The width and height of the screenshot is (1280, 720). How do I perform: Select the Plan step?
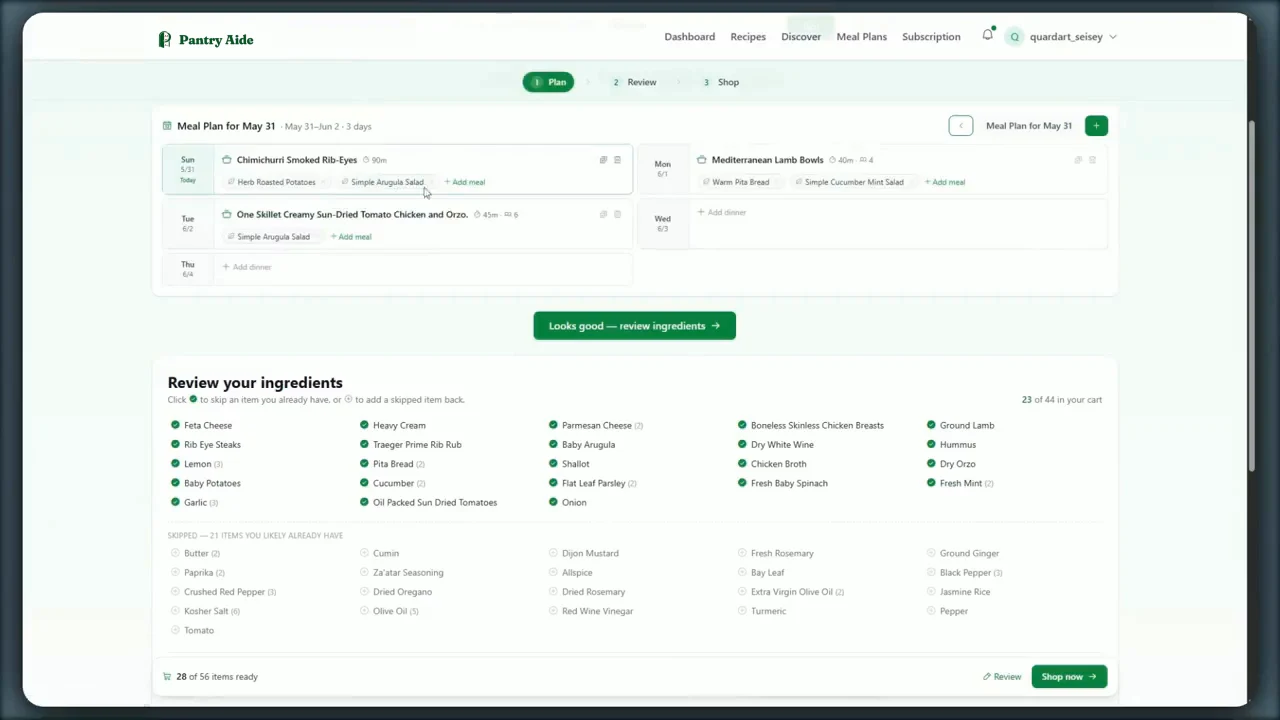pos(548,82)
